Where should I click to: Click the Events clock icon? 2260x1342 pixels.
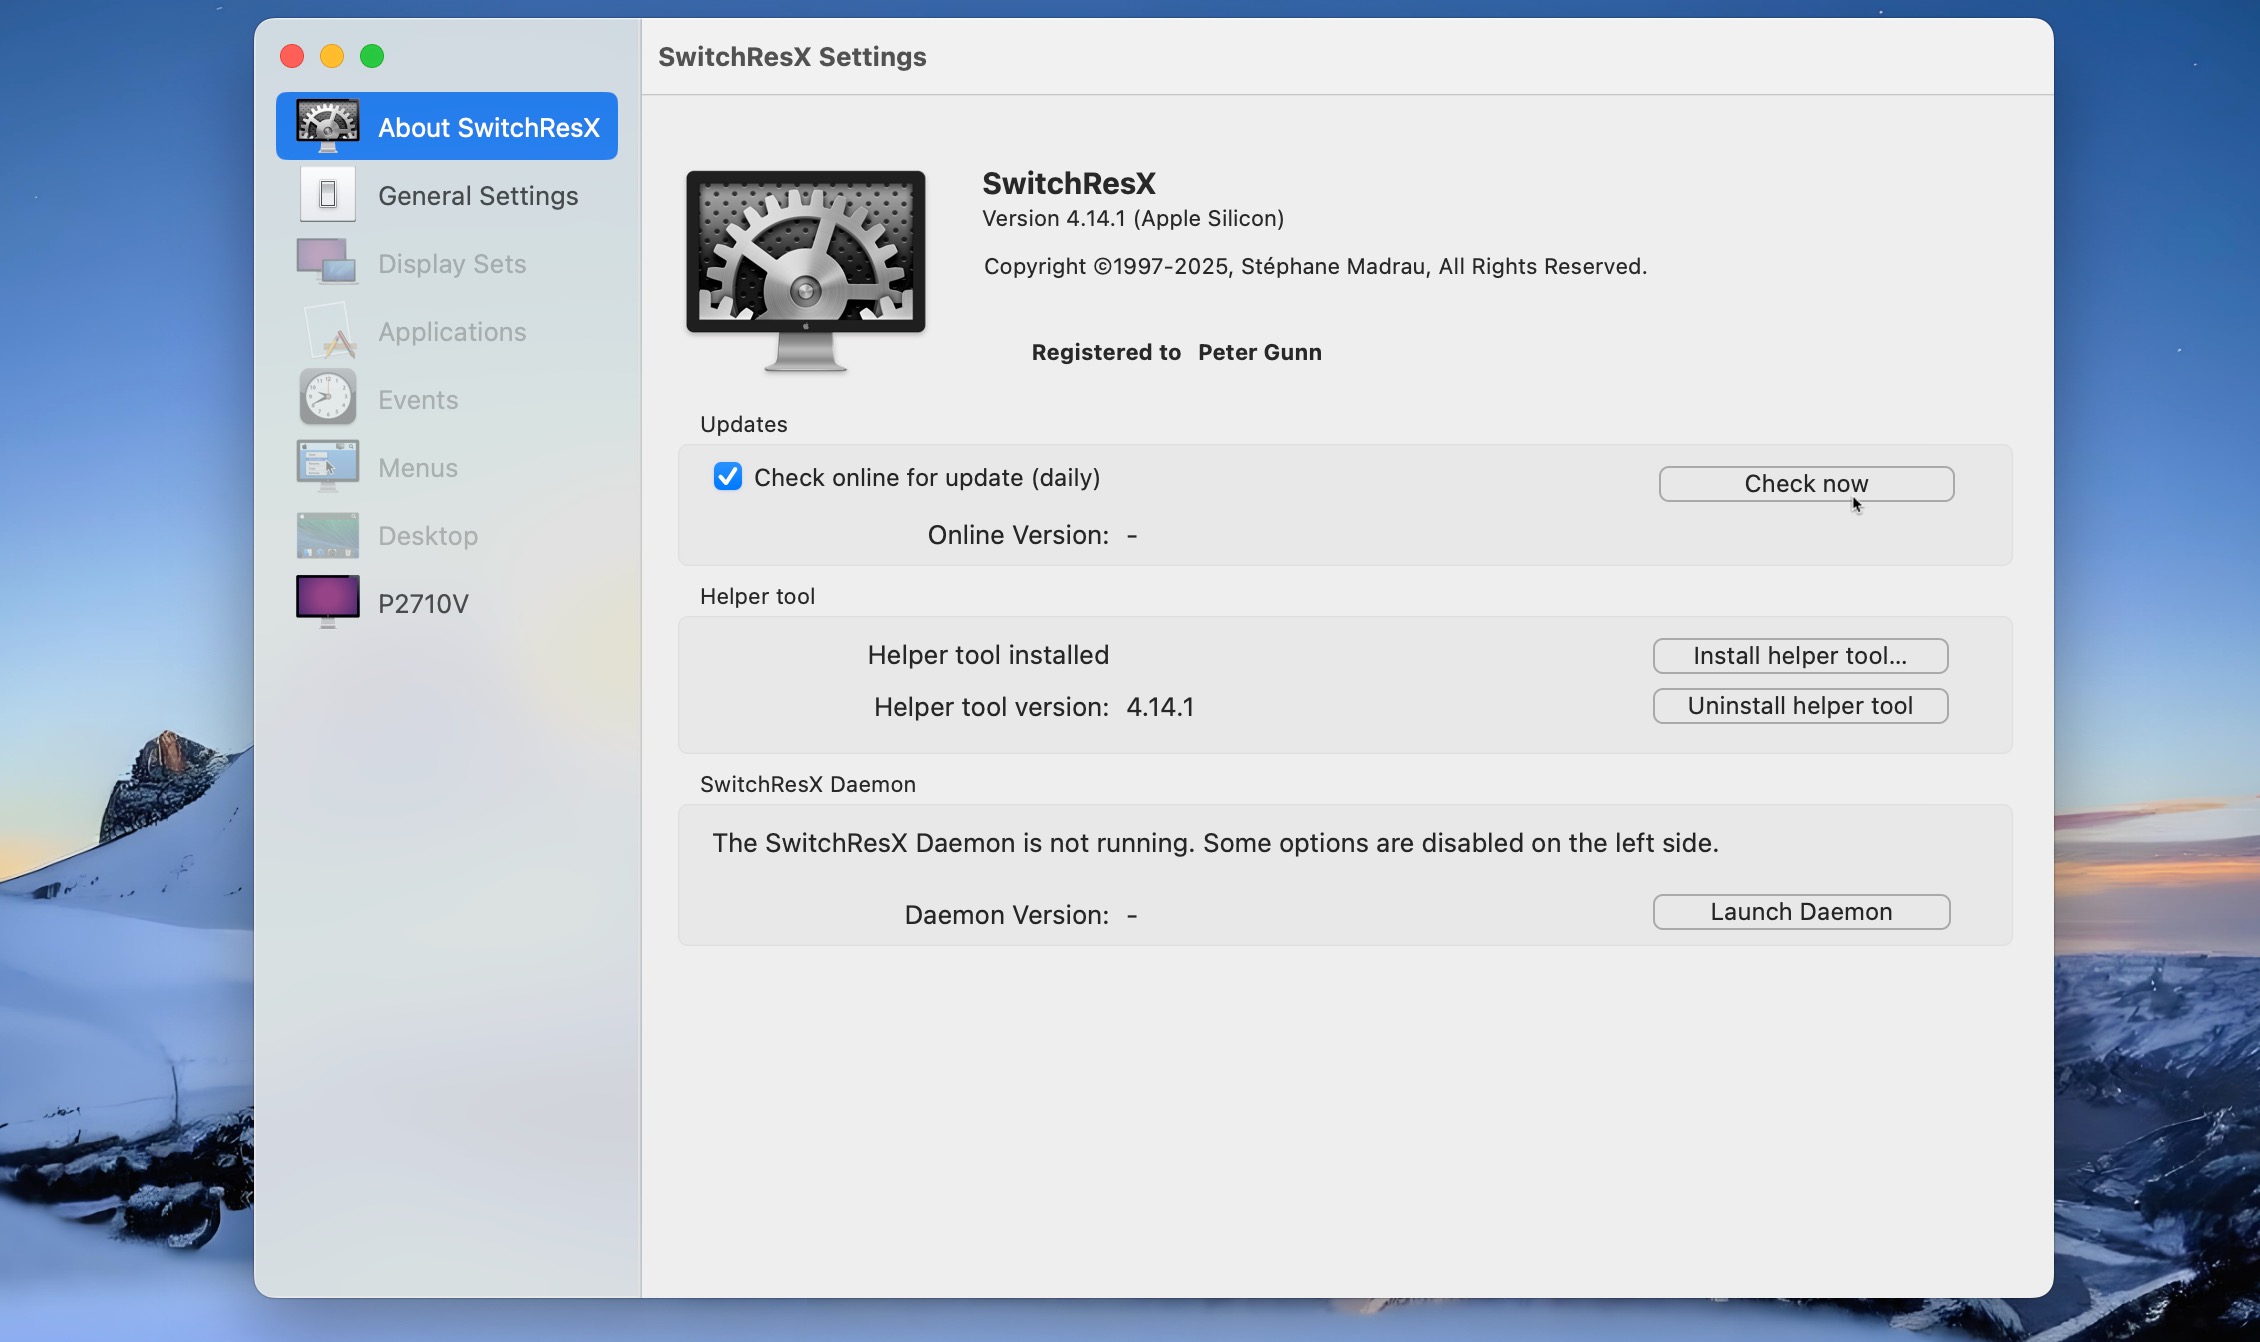click(x=327, y=398)
